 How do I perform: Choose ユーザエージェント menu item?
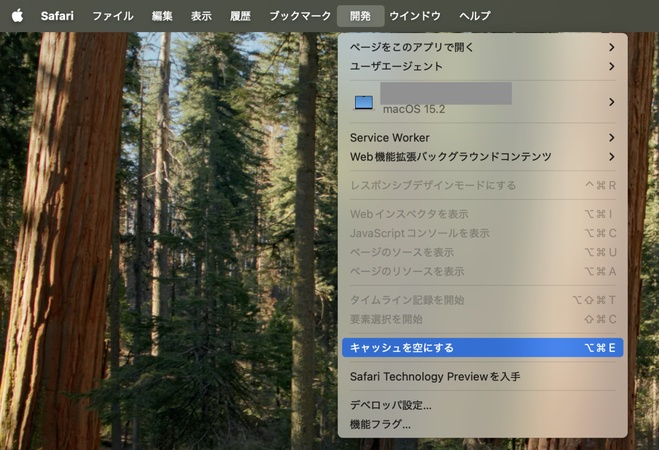pyautogui.click(x=482, y=66)
